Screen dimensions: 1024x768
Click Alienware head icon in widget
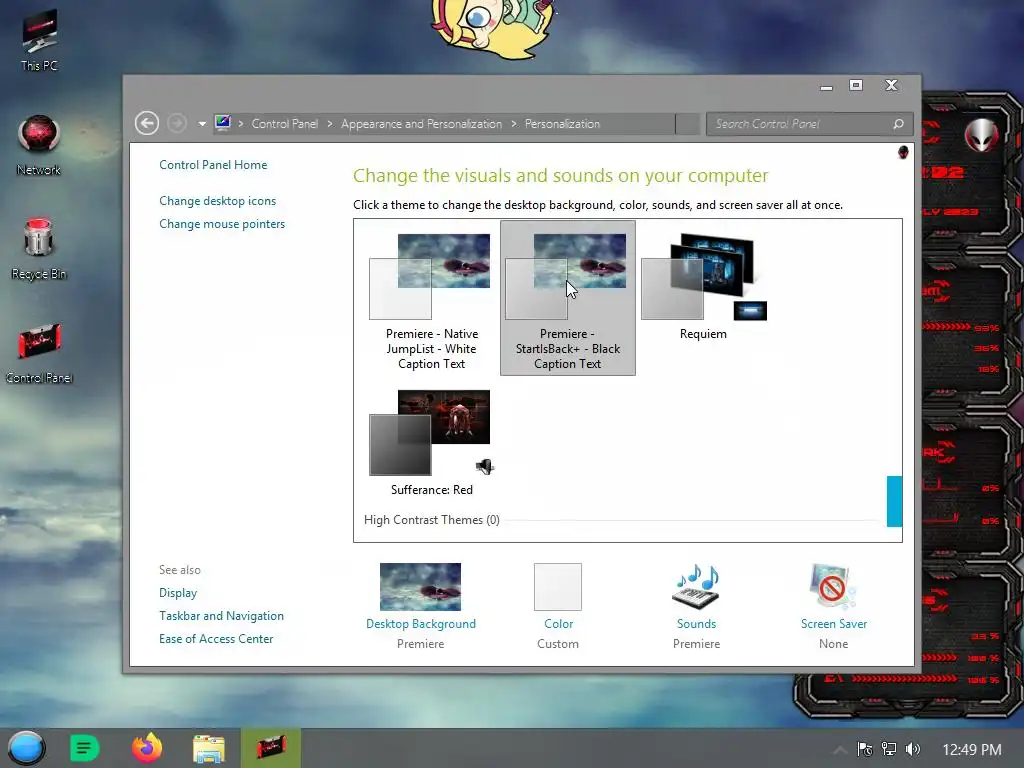[981, 135]
